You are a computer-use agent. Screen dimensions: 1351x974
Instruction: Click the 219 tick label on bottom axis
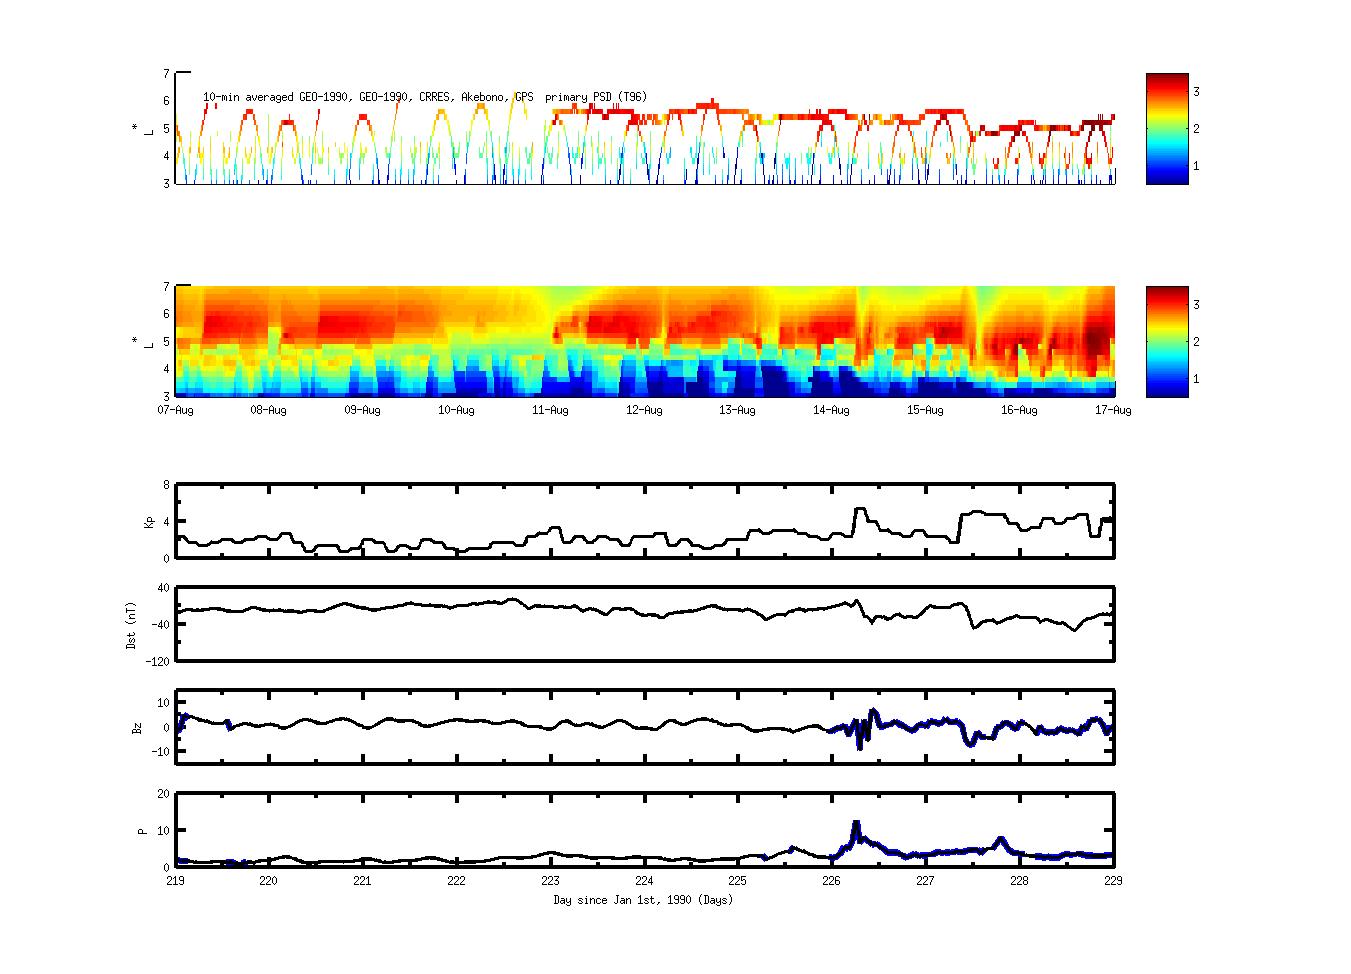point(175,881)
